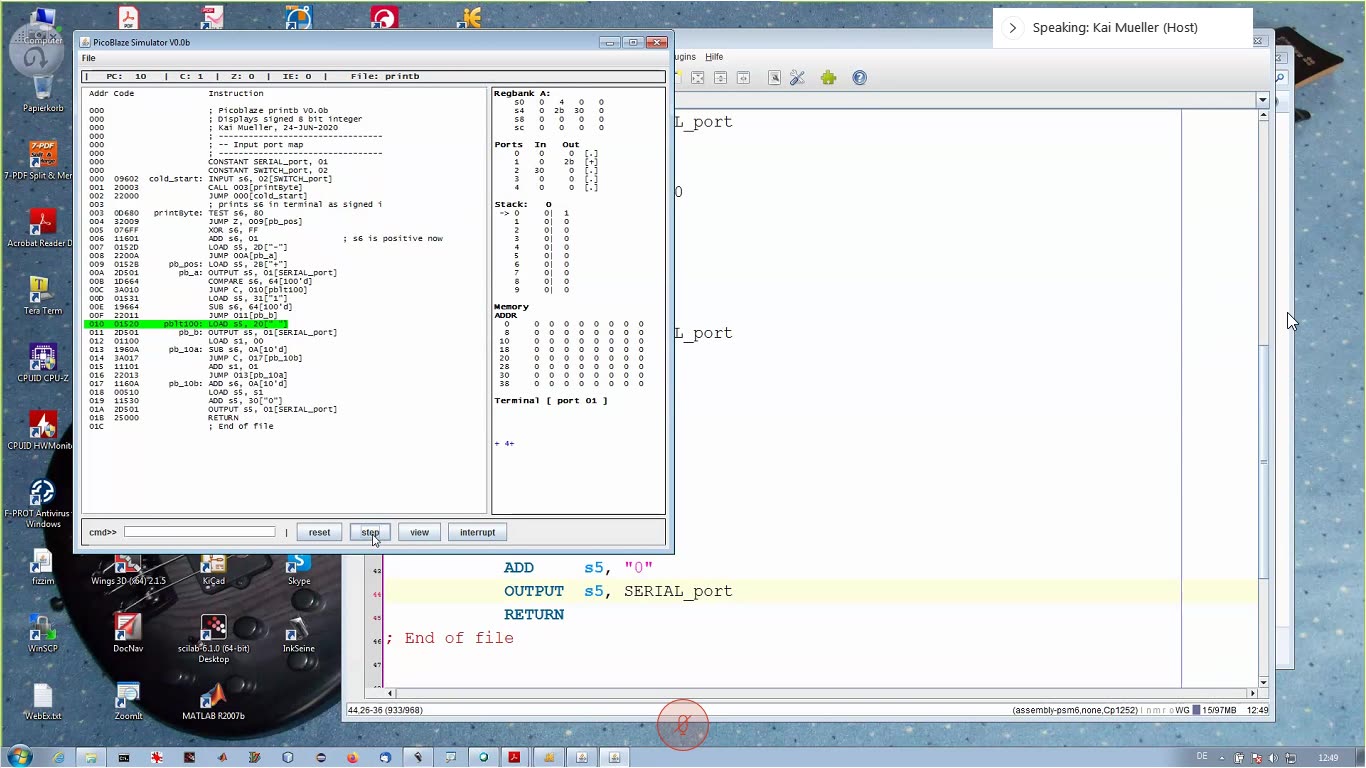Viewport: 1366px width, 768px height.
Task: Trigger the interrupt button in the simulator
Action: pyautogui.click(x=477, y=532)
